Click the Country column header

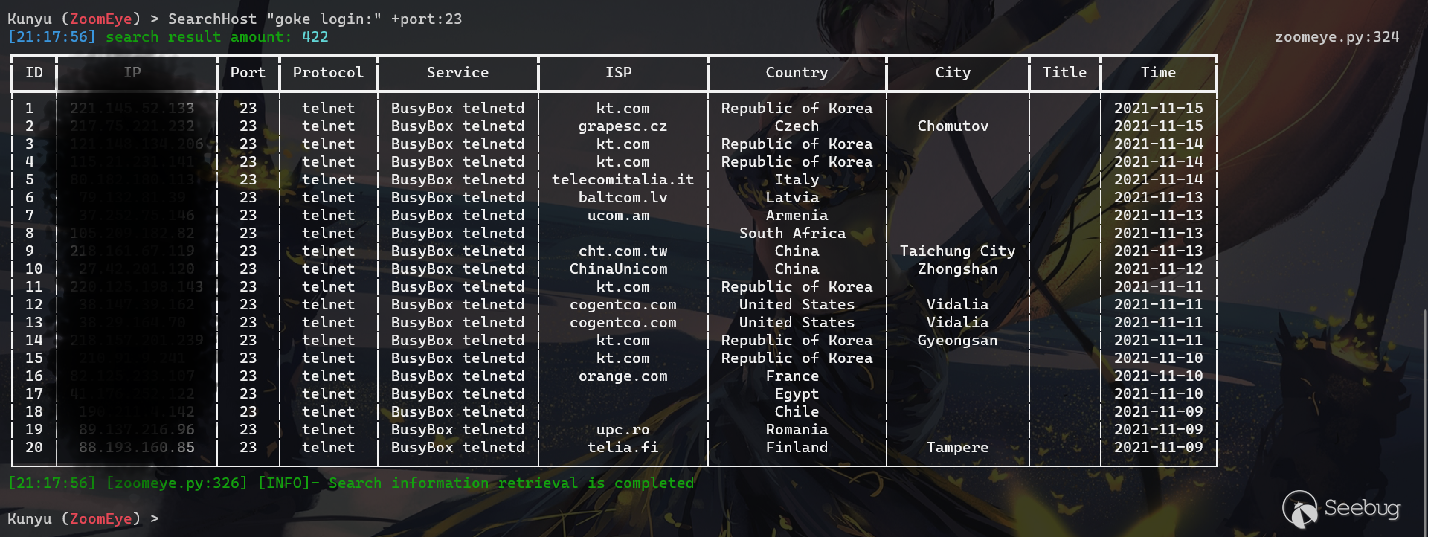click(x=796, y=72)
